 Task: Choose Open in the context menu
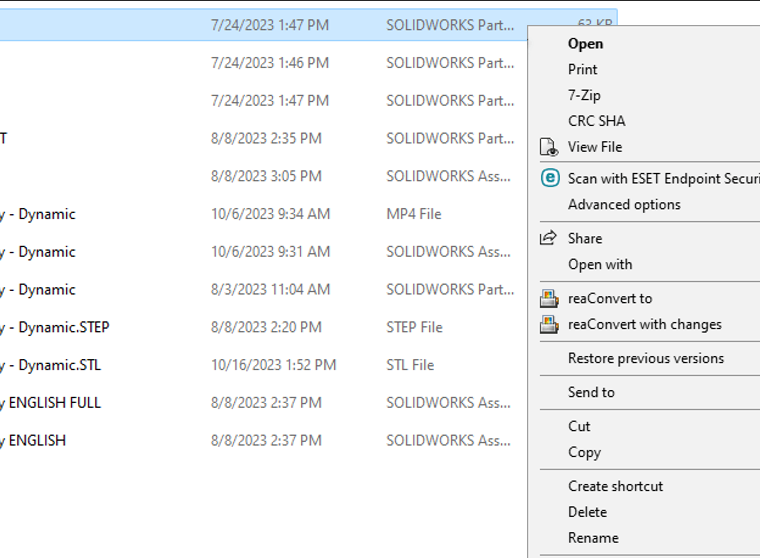pyautogui.click(x=586, y=44)
